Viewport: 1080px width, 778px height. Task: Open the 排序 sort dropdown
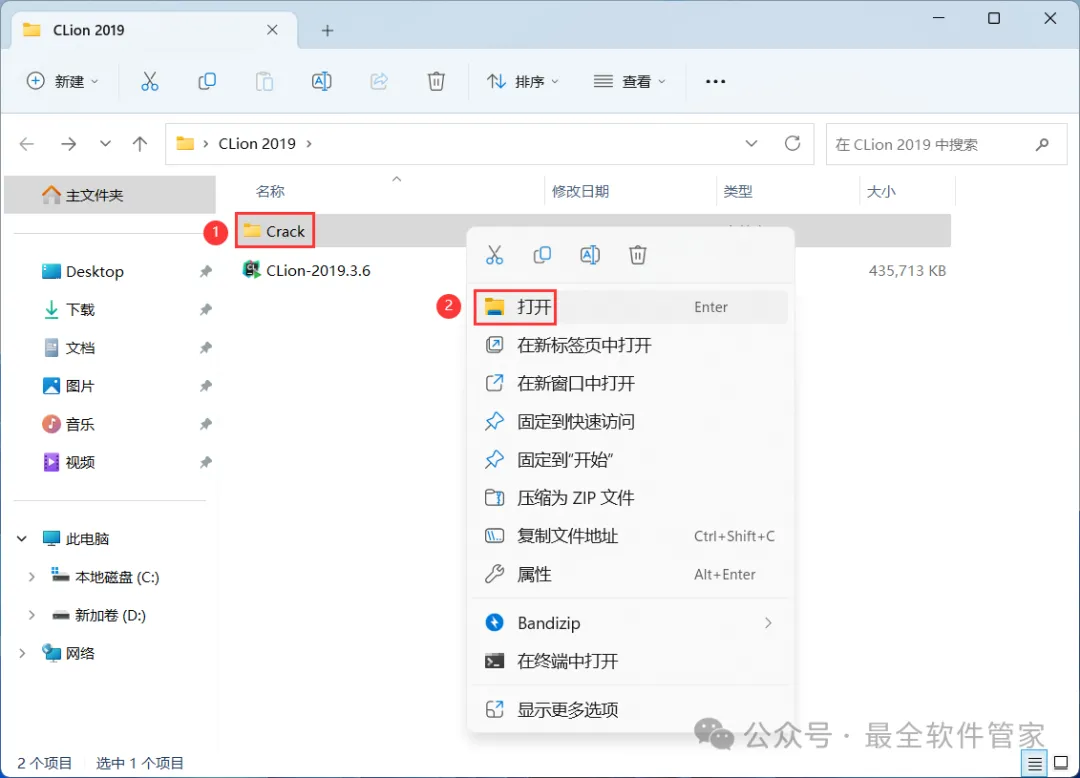coord(523,81)
